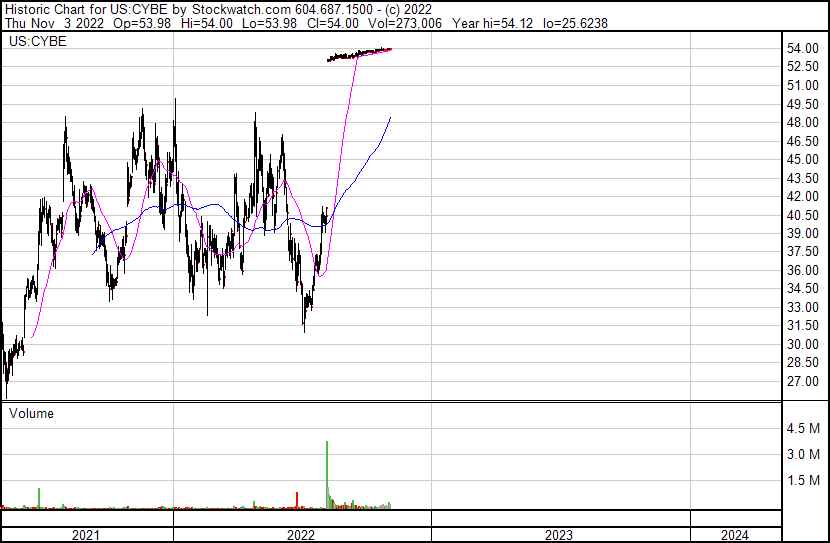Click the 27.00 price axis label

[802, 381]
